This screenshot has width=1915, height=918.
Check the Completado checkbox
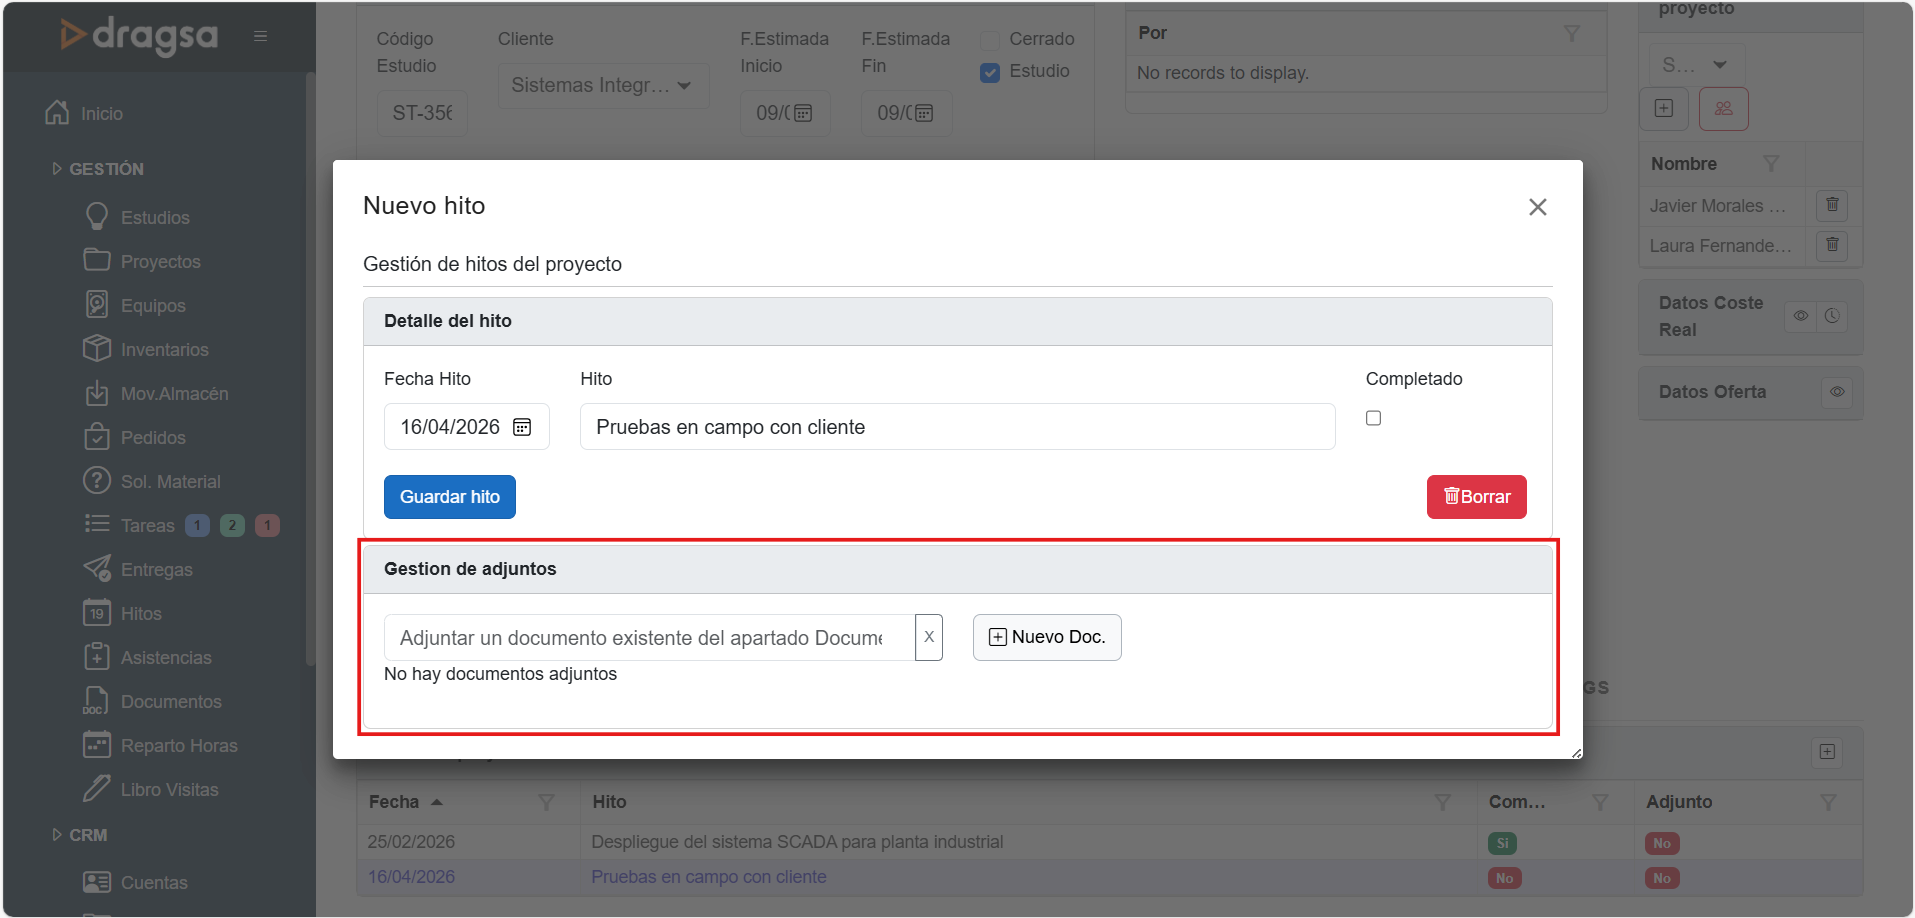point(1373,418)
